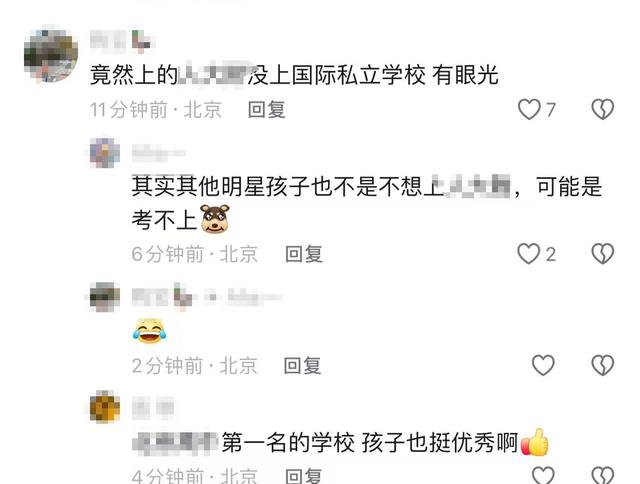Open avatar of 第一名的学校 commenter
Viewport: 640px width, 484px height.
105,406
